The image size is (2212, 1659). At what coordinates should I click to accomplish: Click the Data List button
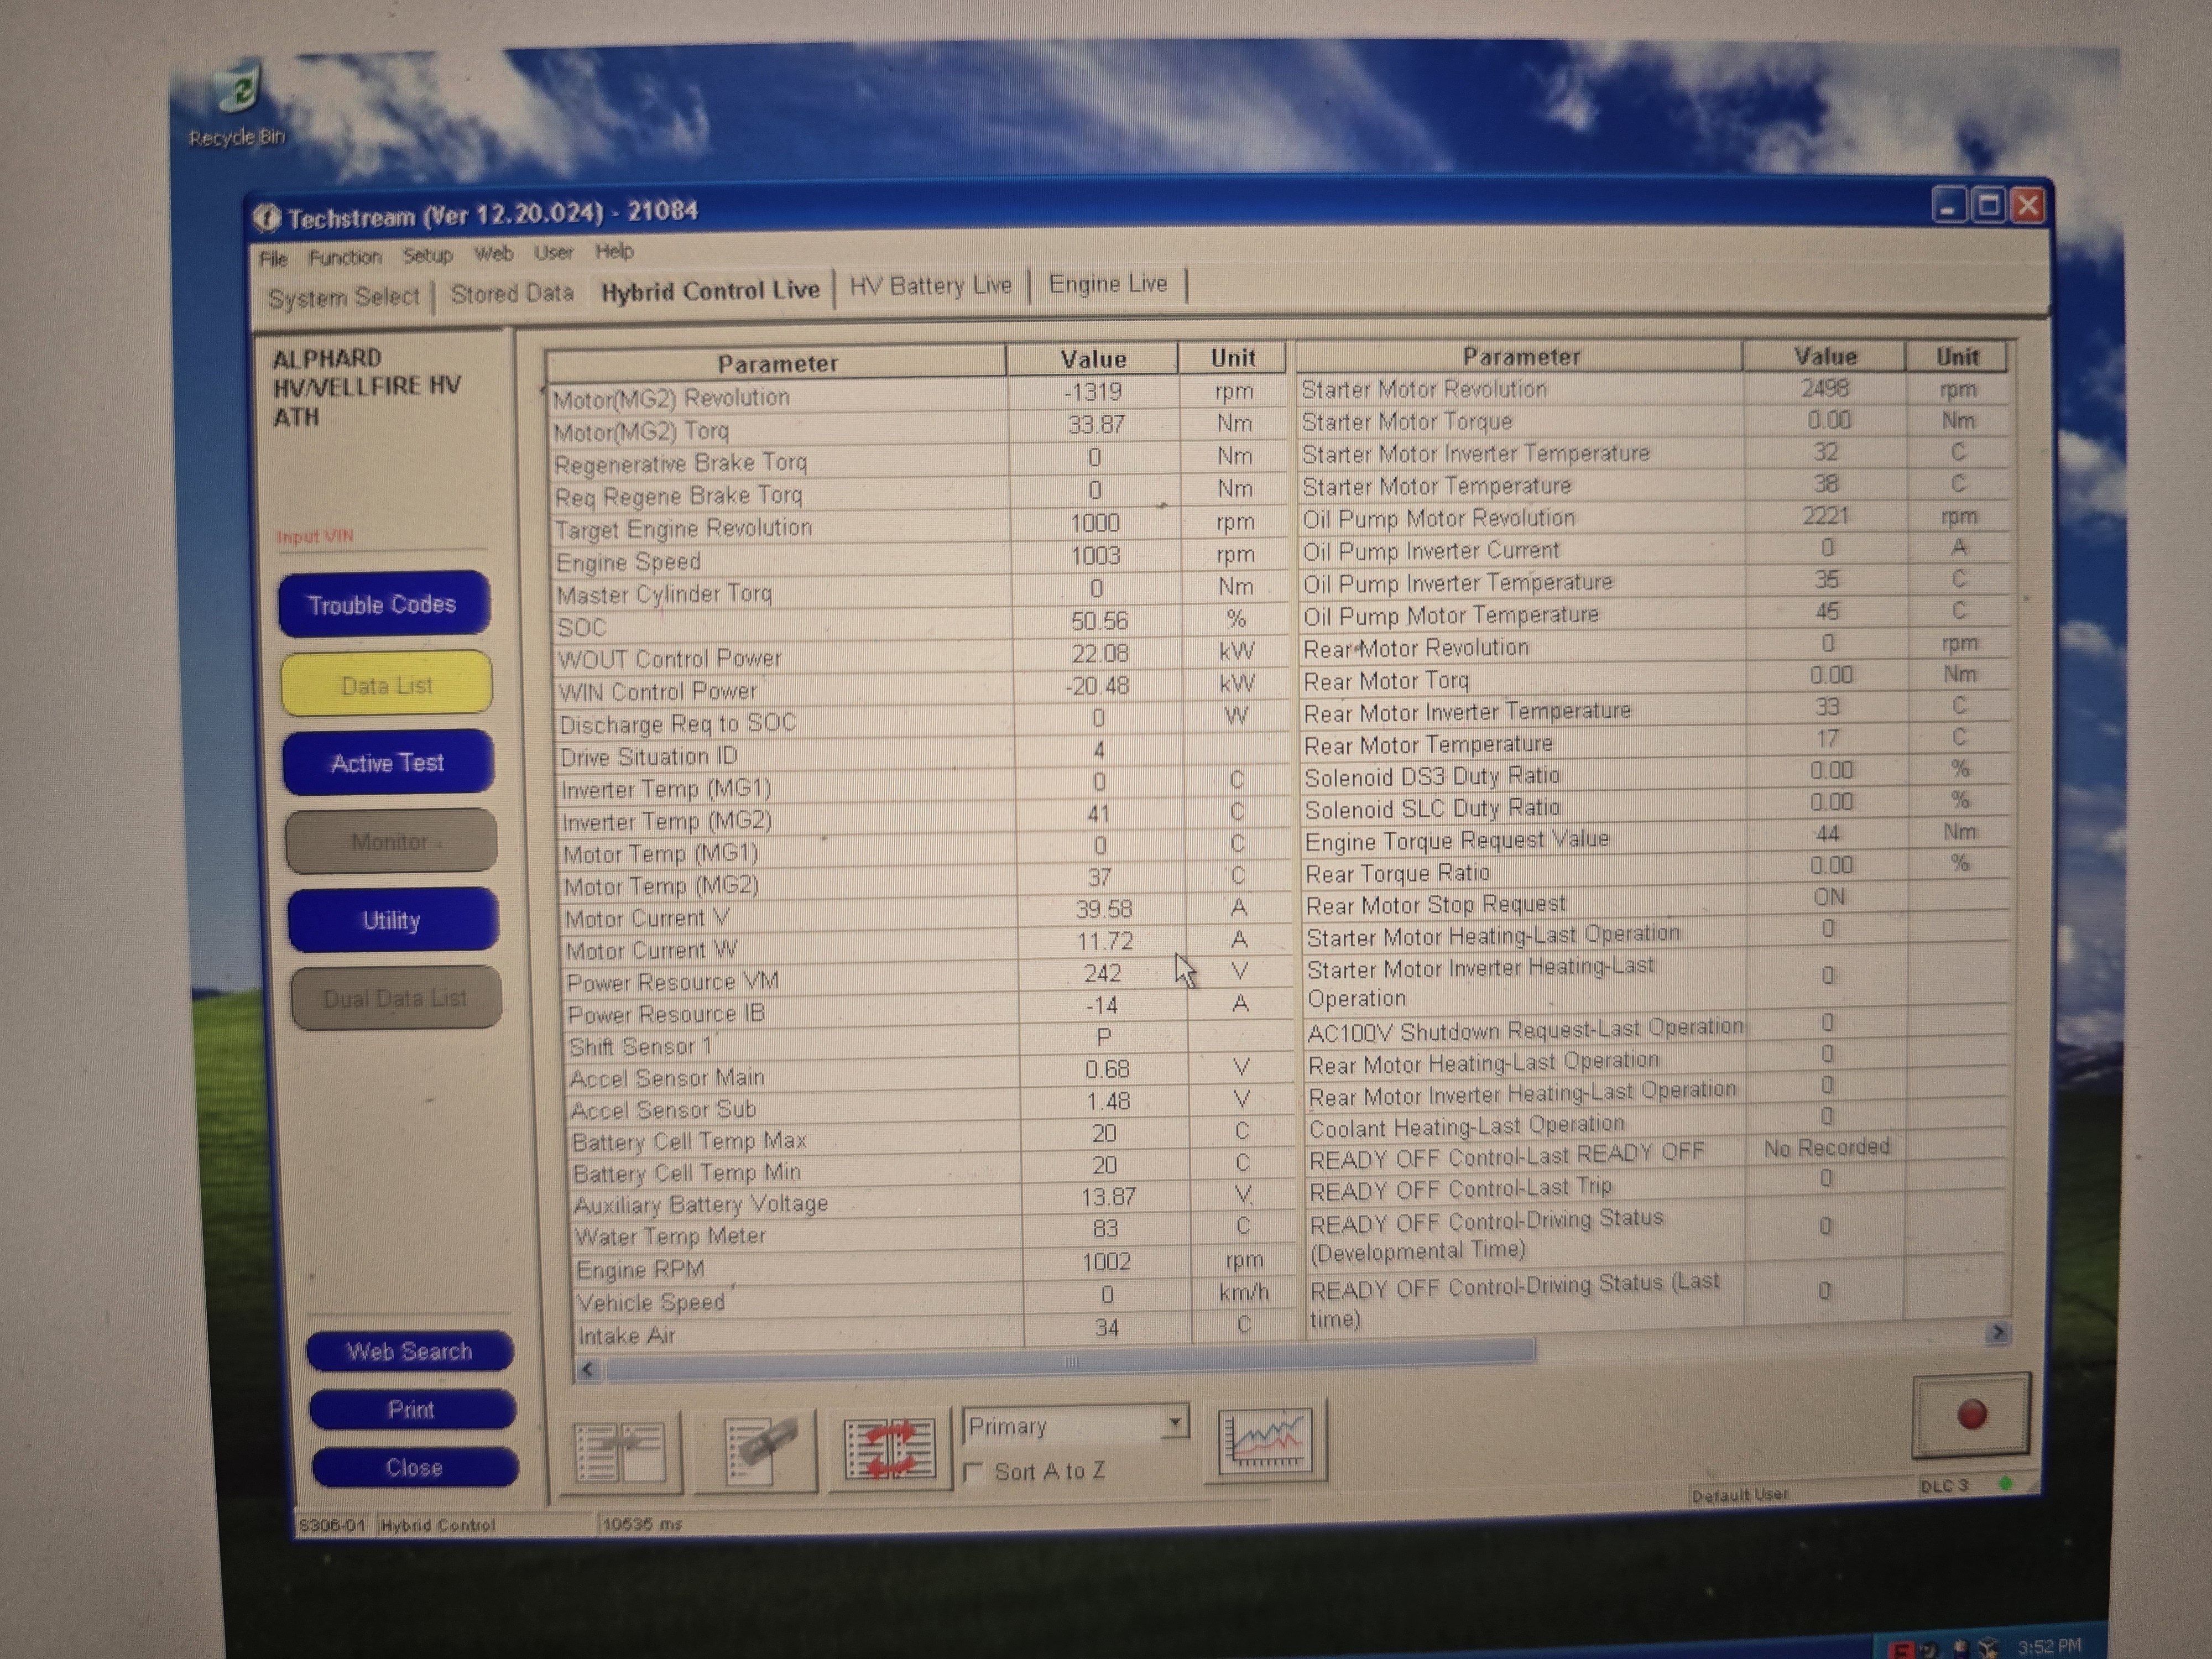point(386,684)
